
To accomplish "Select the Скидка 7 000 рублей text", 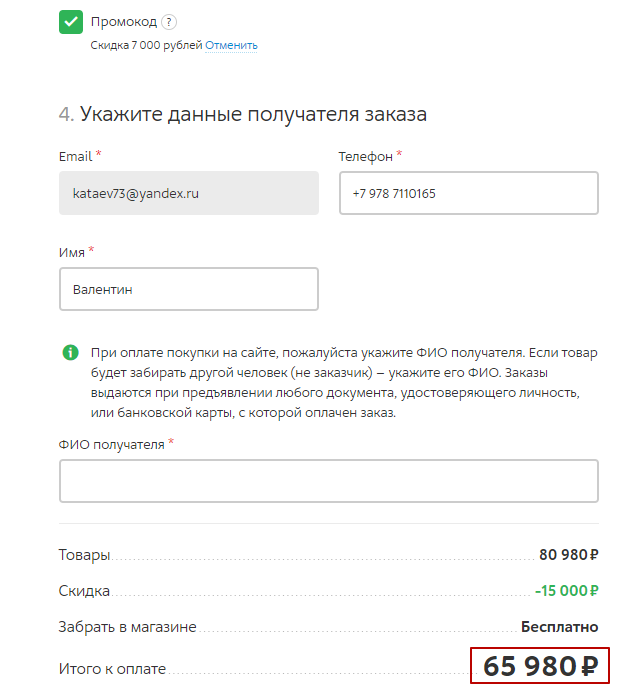I will click(146, 45).
